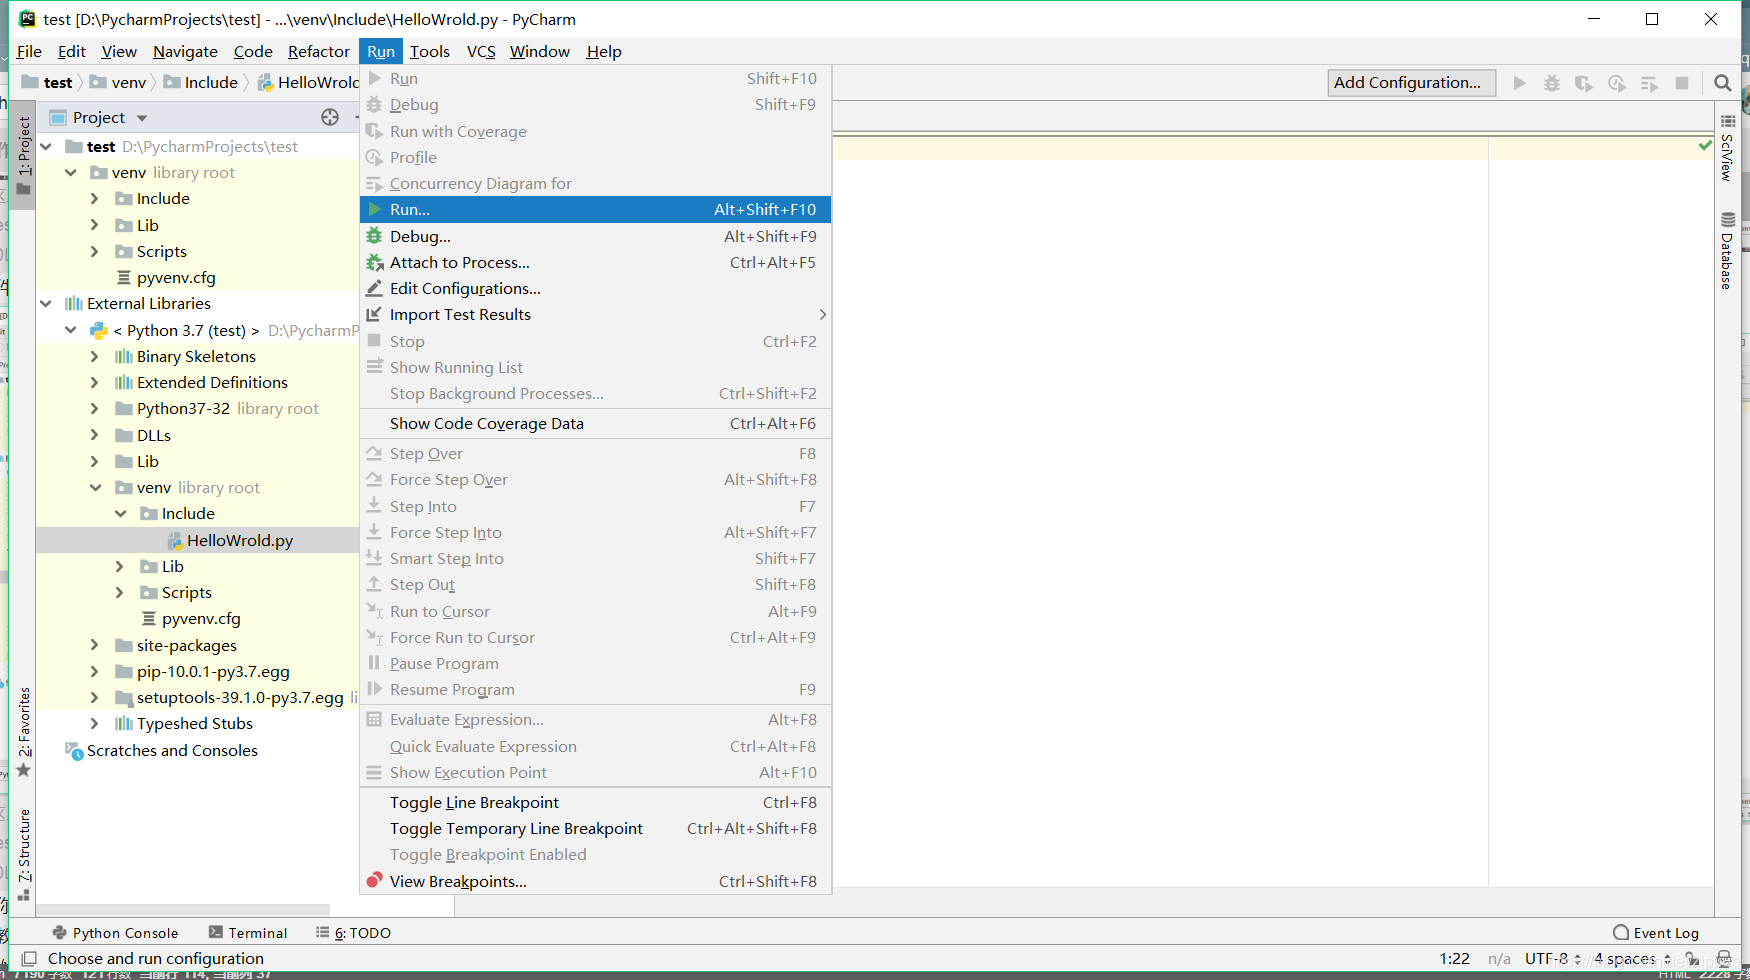1750x980 pixels.
Task: Open the Python Console tool window
Action: 115,932
